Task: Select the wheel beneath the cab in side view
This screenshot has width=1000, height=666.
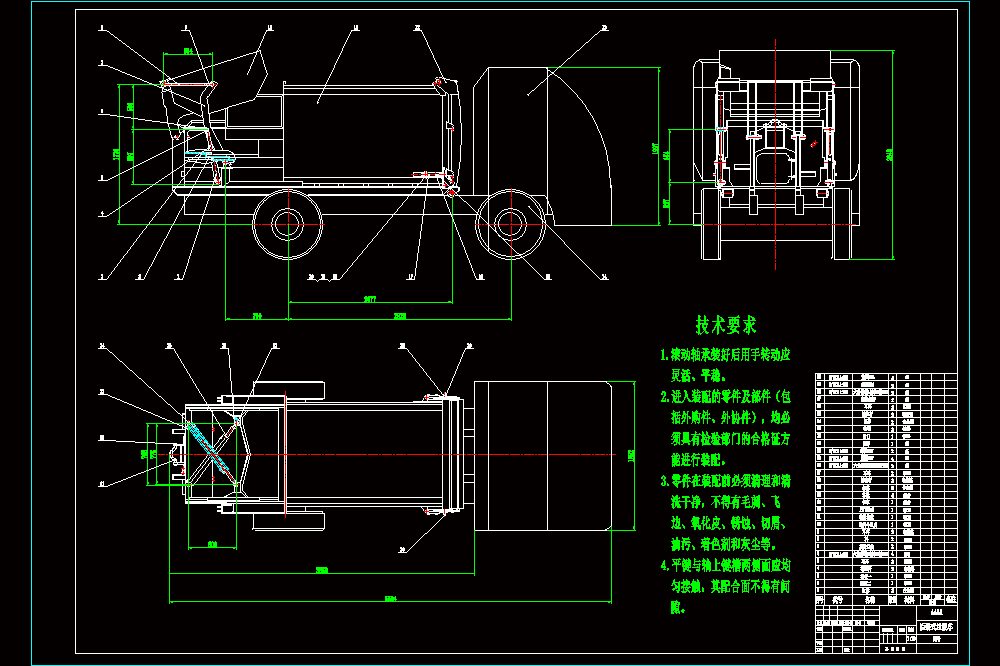Action: (x=510, y=224)
